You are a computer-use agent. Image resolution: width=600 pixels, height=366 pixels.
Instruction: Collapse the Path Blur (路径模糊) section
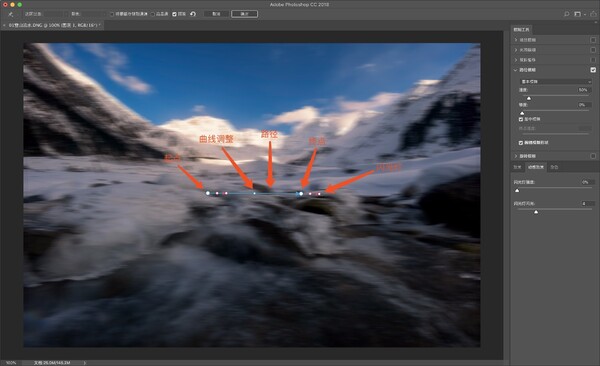coord(515,70)
